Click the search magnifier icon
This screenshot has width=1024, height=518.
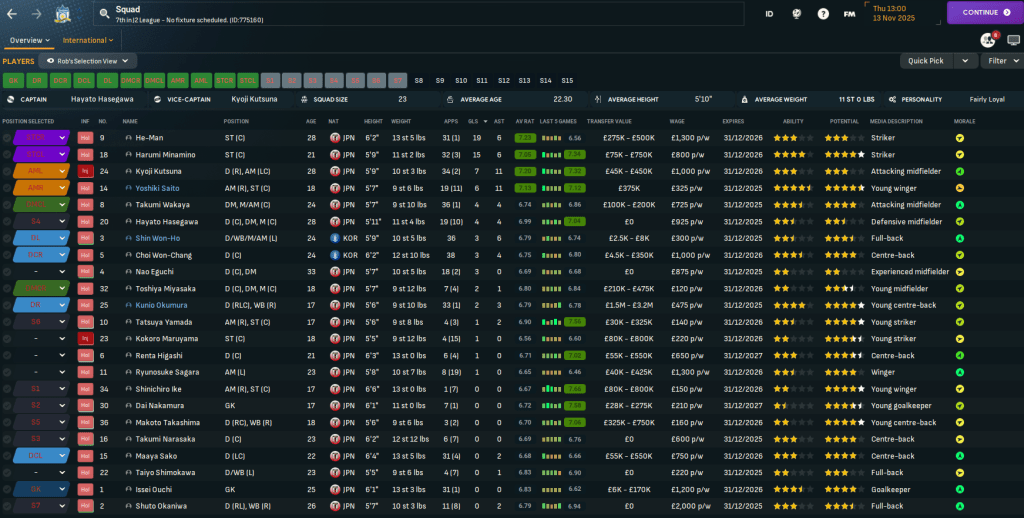pyautogui.click(x=105, y=13)
